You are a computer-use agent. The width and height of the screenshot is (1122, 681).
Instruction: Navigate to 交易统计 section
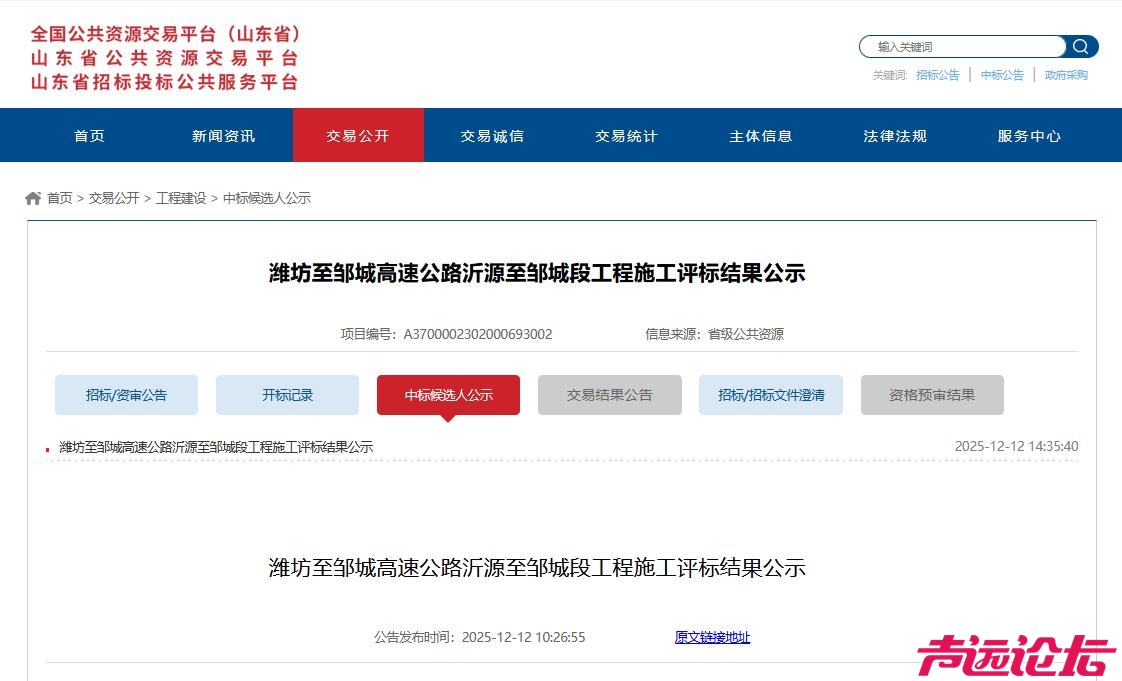coord(627,136)
